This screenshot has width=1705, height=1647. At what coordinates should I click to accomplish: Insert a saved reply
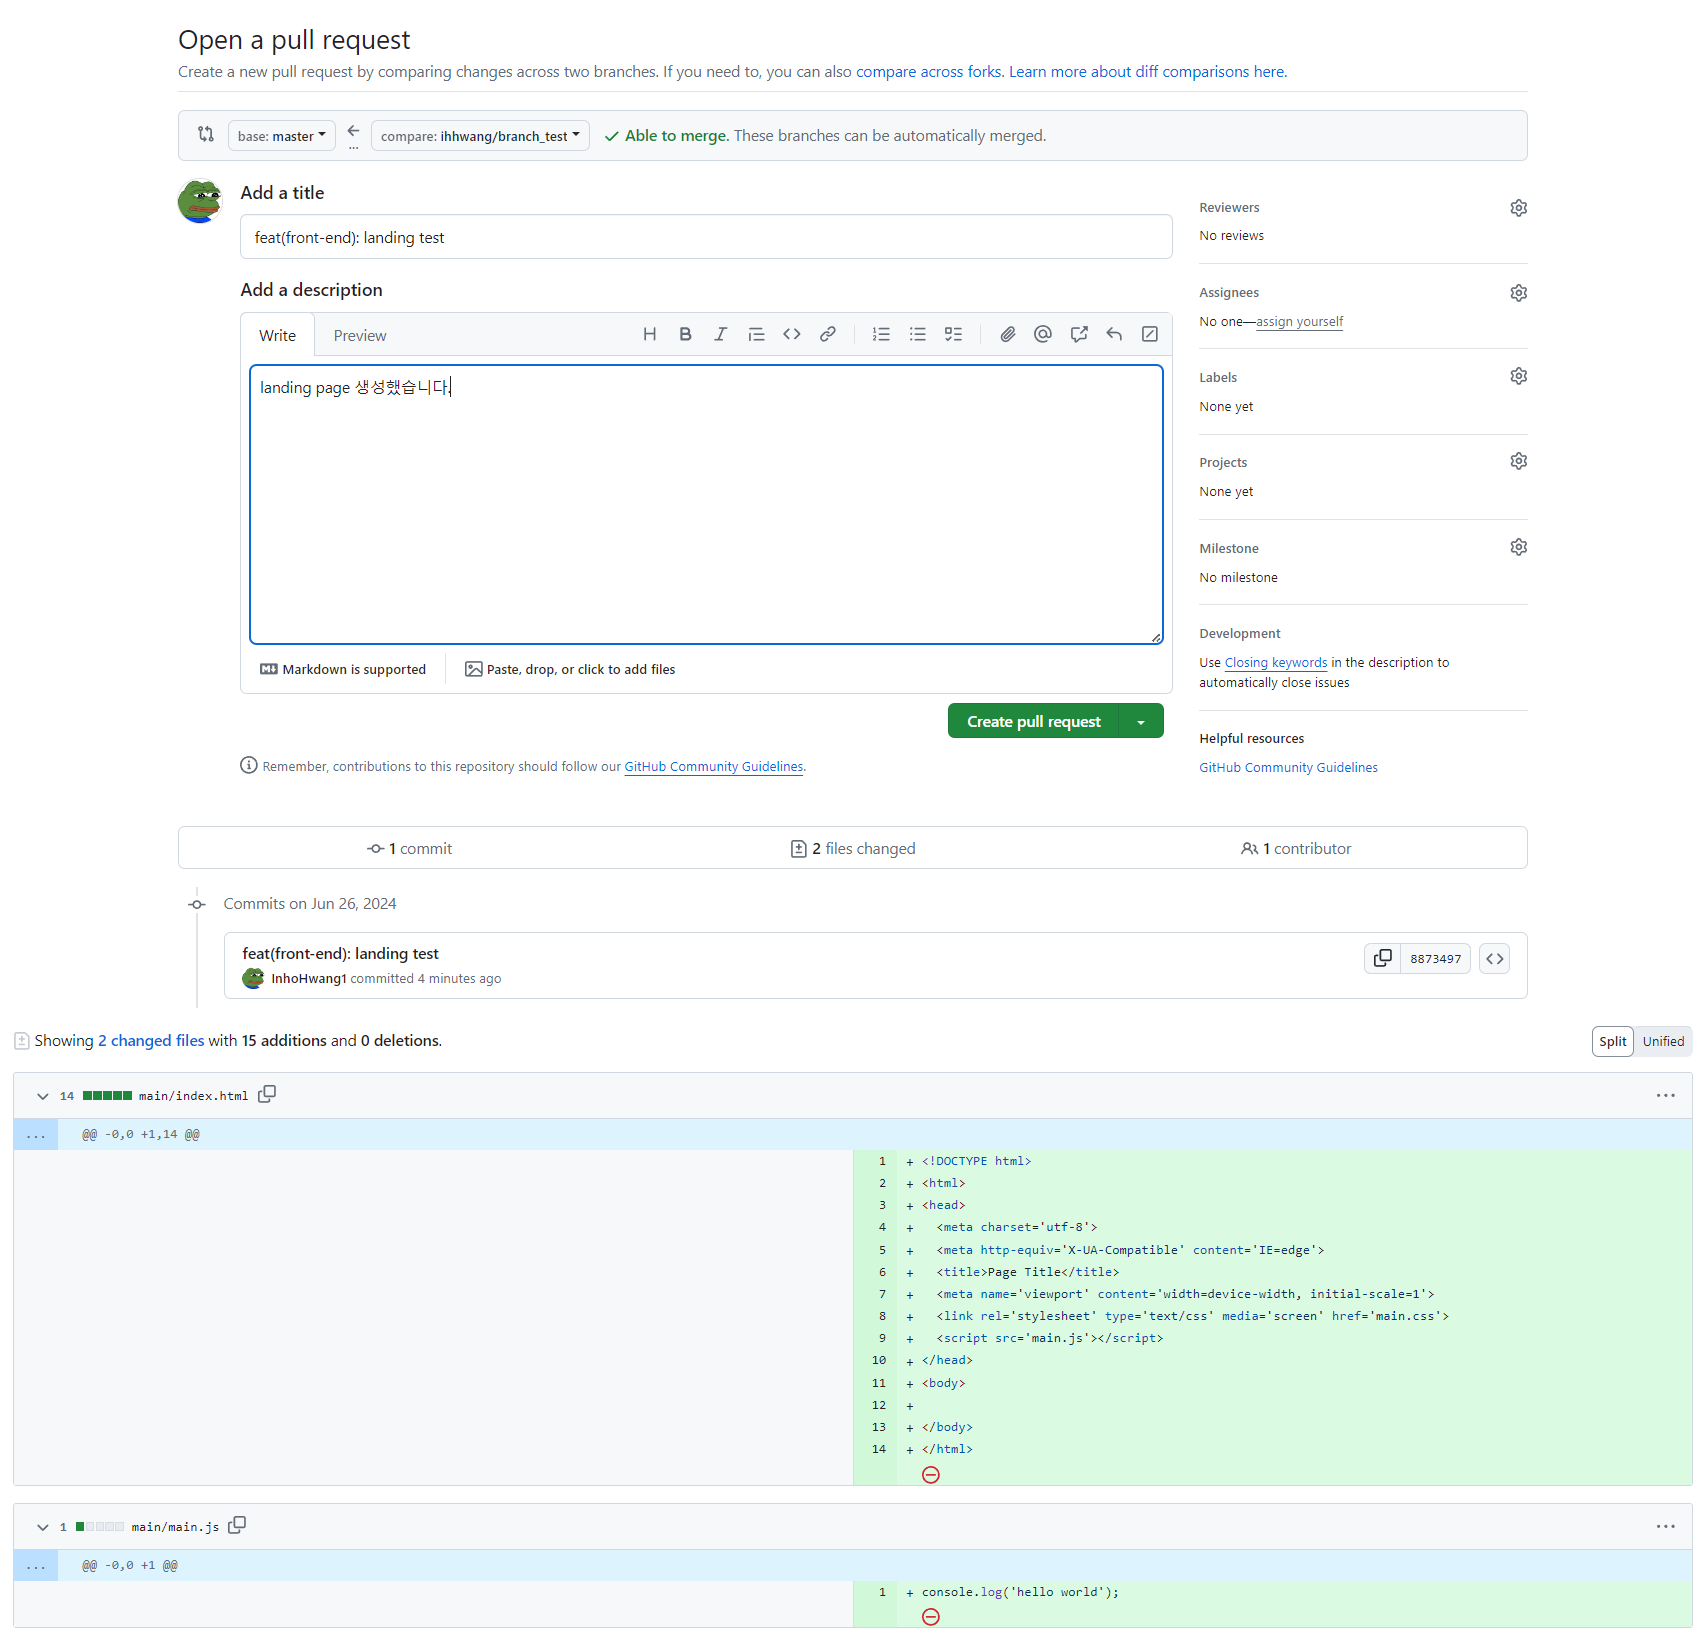(1114, 334)
